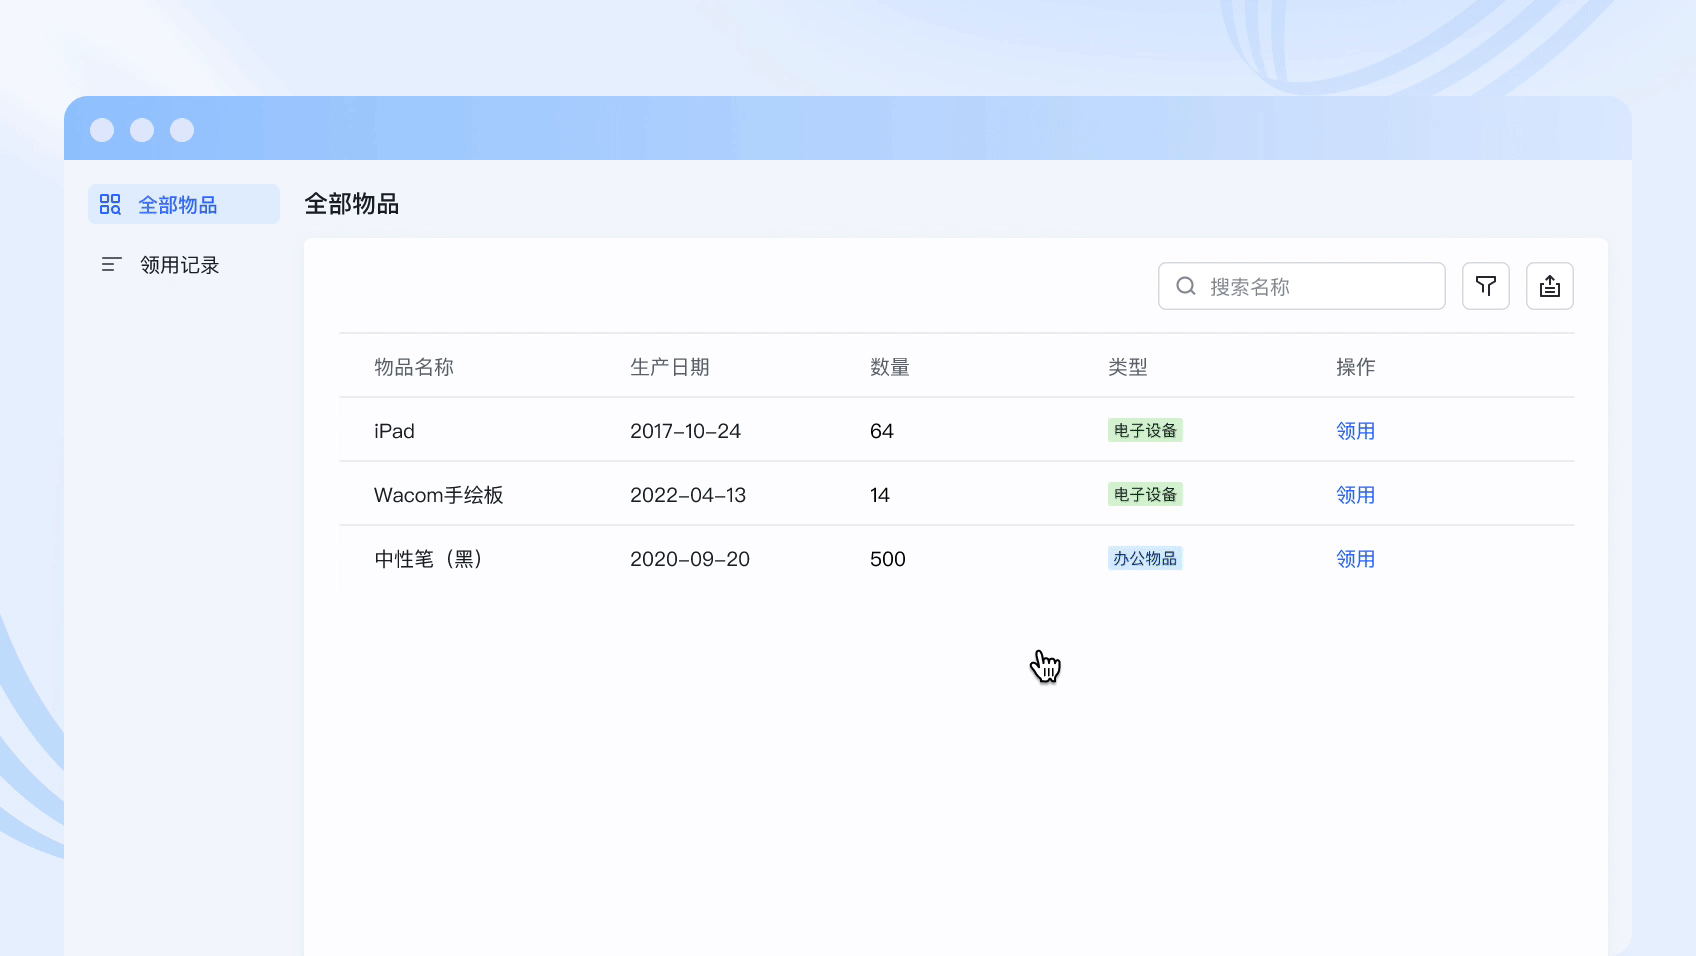Click the third window control dot

point(182,130)
